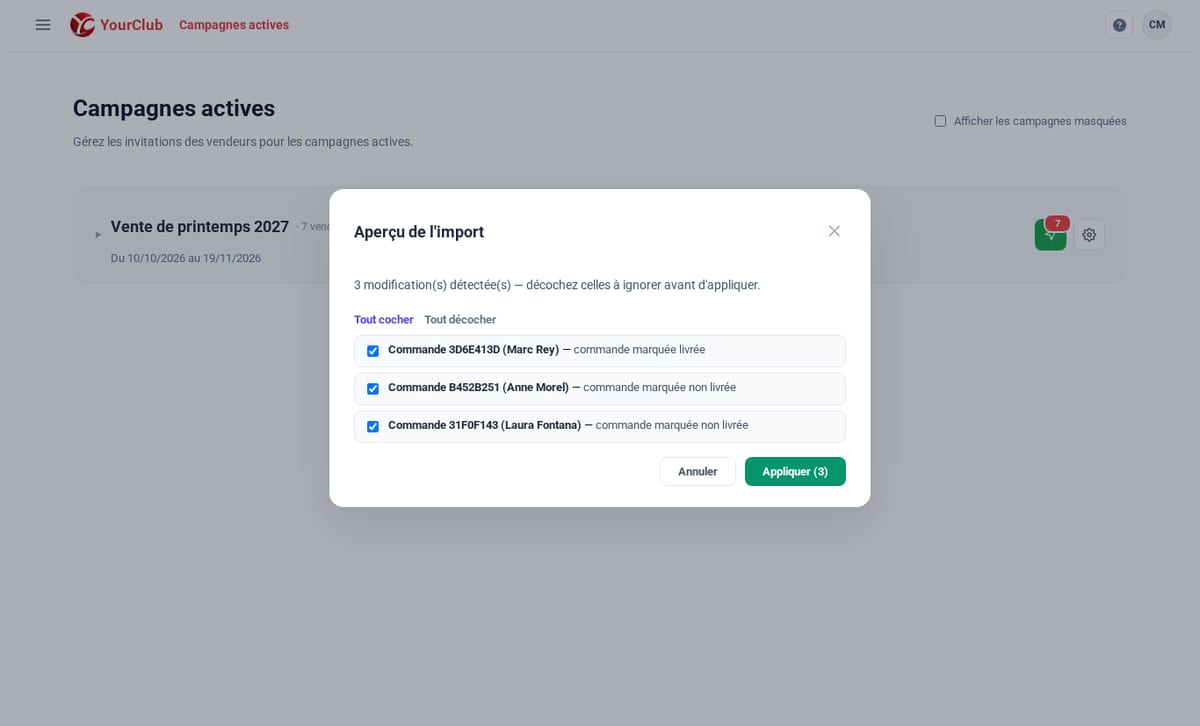Click the date range 'Du 10/10/2026 au 19/11/2026'
This screenshot has height=726, width=1200.
(x=186, y=258)
